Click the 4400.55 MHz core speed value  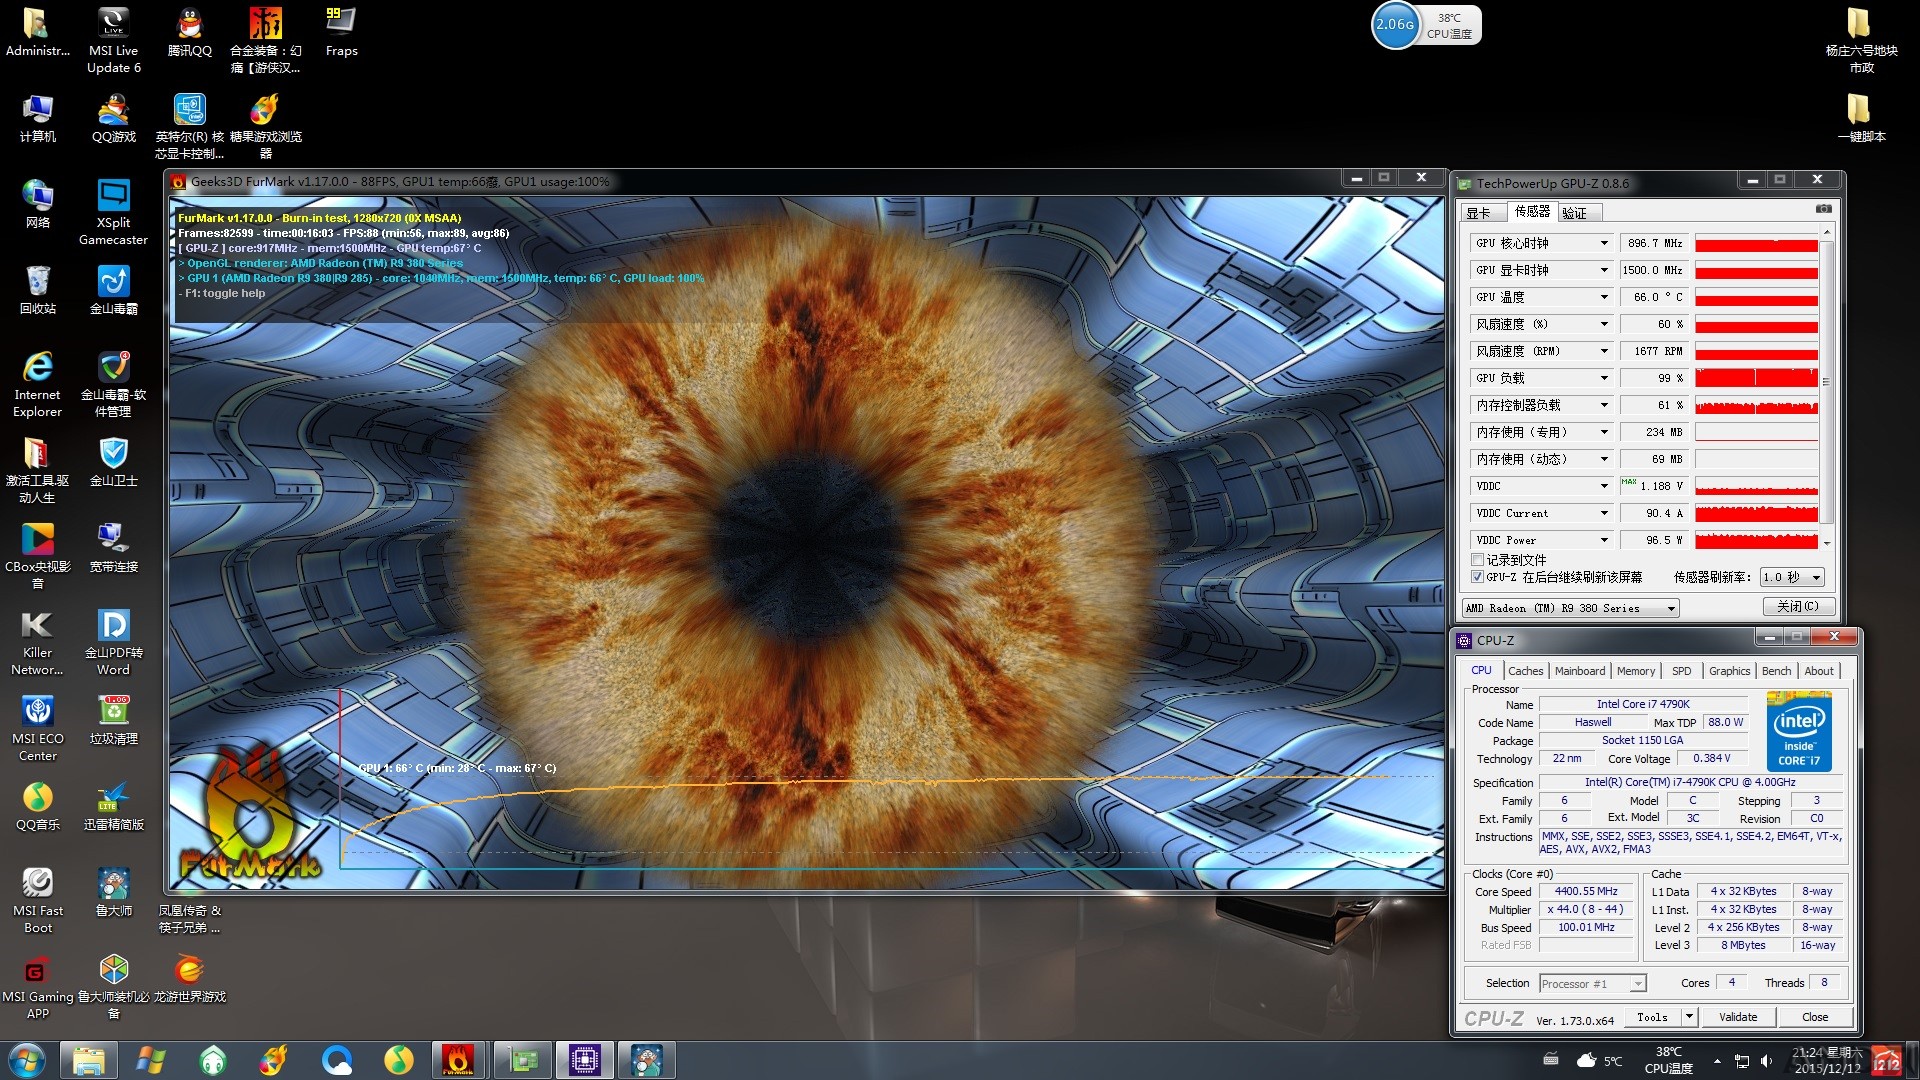(1586, 891)
